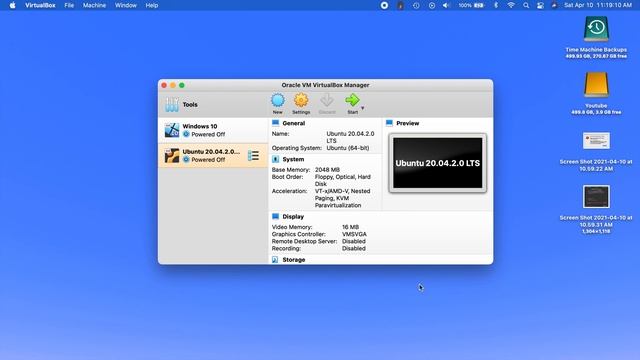640x360 pixels.
Task: Maximize the VirtualBox Manager window
Action: pyautogui.click(x=182, y=85)
